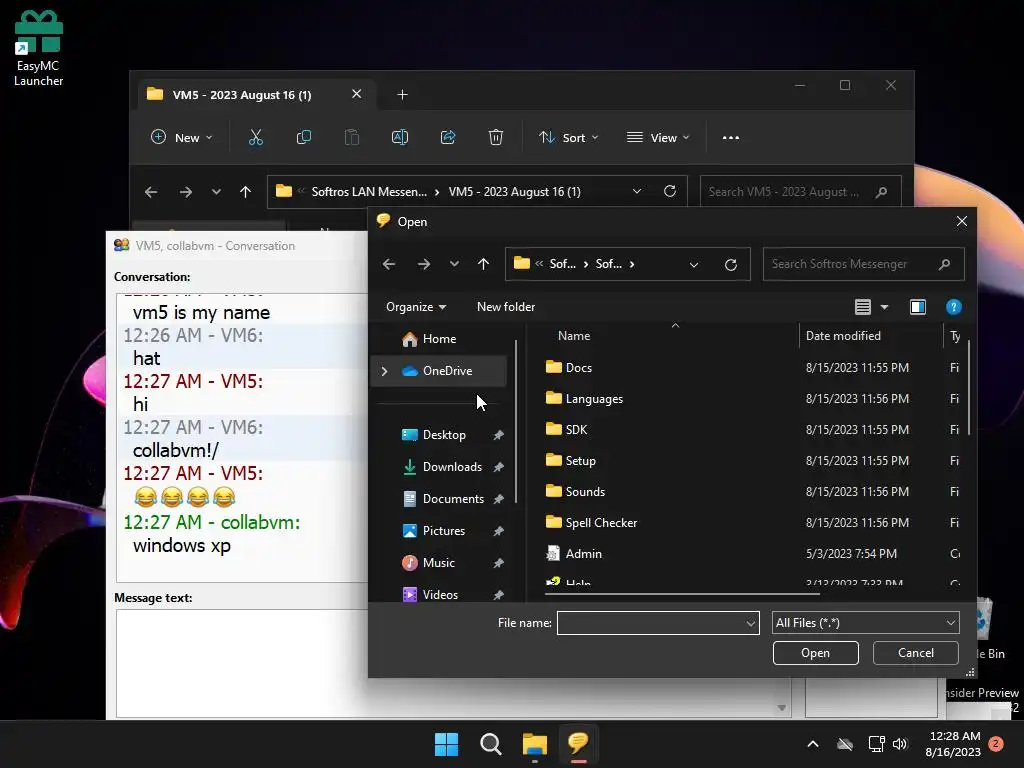Select the Spell Checker folder
Viewport: 1024px width, 768px height.
[x=592, y=523]
